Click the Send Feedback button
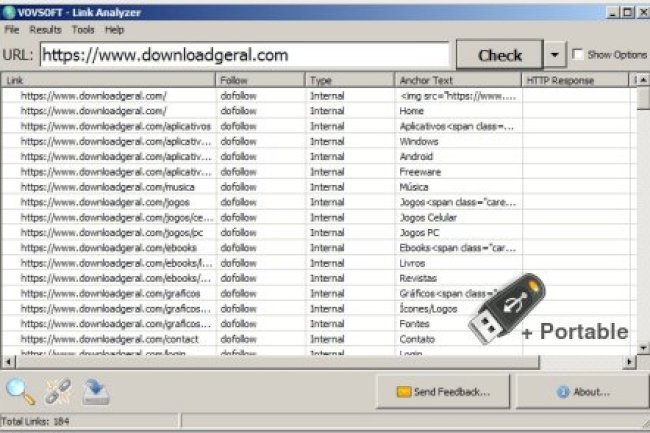The width and height of the screenshot is (650, 433). [x=443, y=391]
